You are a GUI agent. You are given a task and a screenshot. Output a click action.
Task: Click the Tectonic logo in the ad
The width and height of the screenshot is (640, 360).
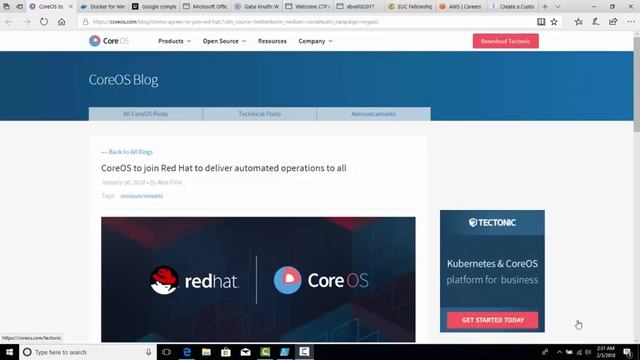point(492,222)
